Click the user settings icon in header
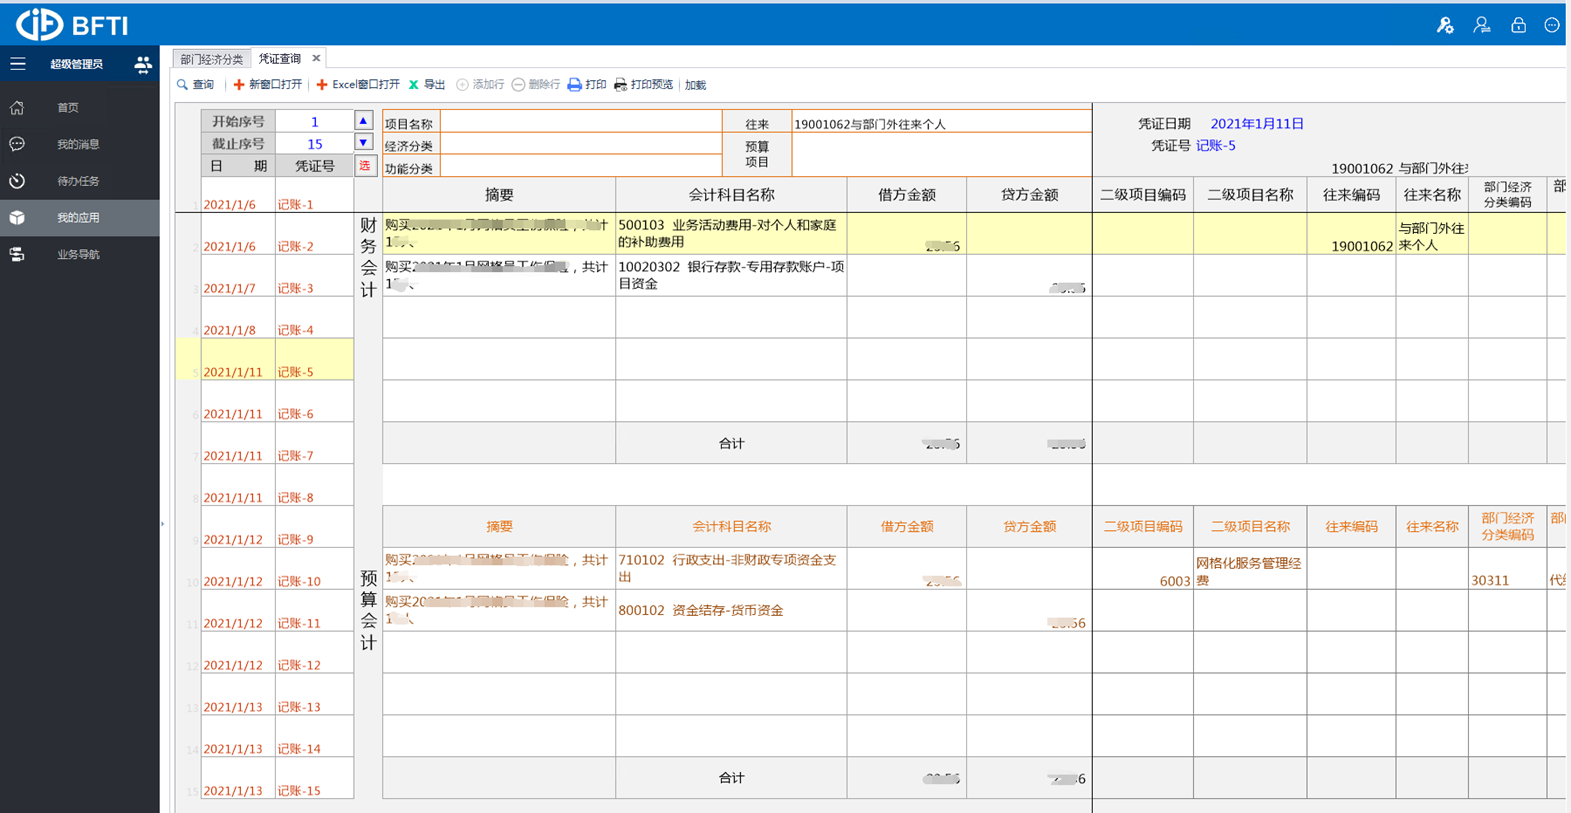Viewport: 1571px width, 813px height. pos(1445,25)
